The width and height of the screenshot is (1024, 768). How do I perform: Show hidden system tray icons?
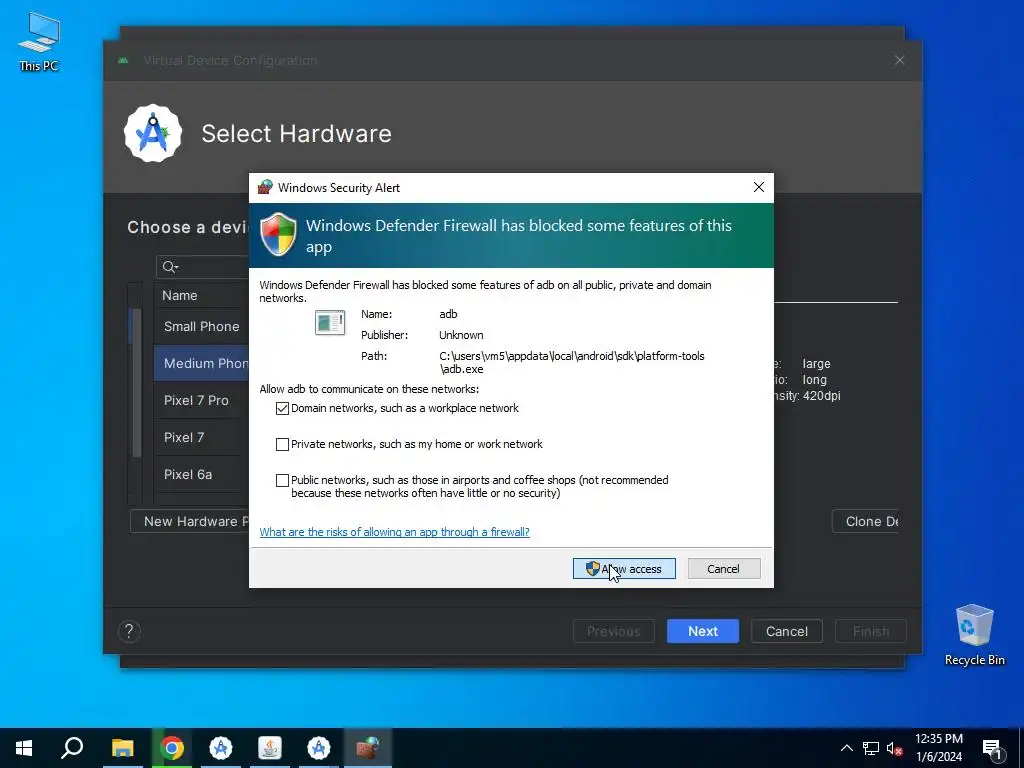[x=846, y=748]
